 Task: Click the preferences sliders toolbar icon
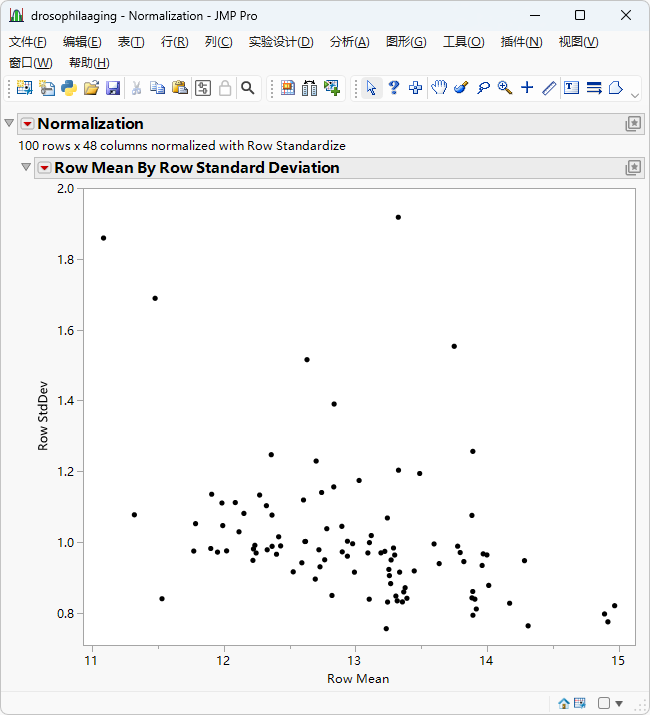tap(203, 88)
